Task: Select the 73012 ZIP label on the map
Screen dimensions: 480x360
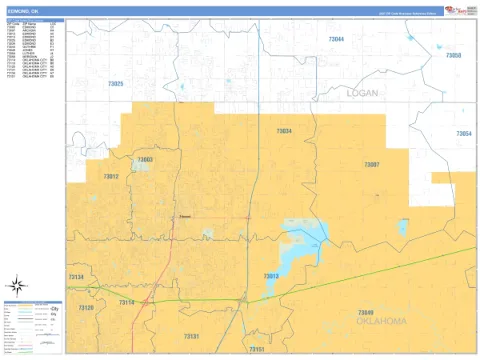Action: (111, 176)
